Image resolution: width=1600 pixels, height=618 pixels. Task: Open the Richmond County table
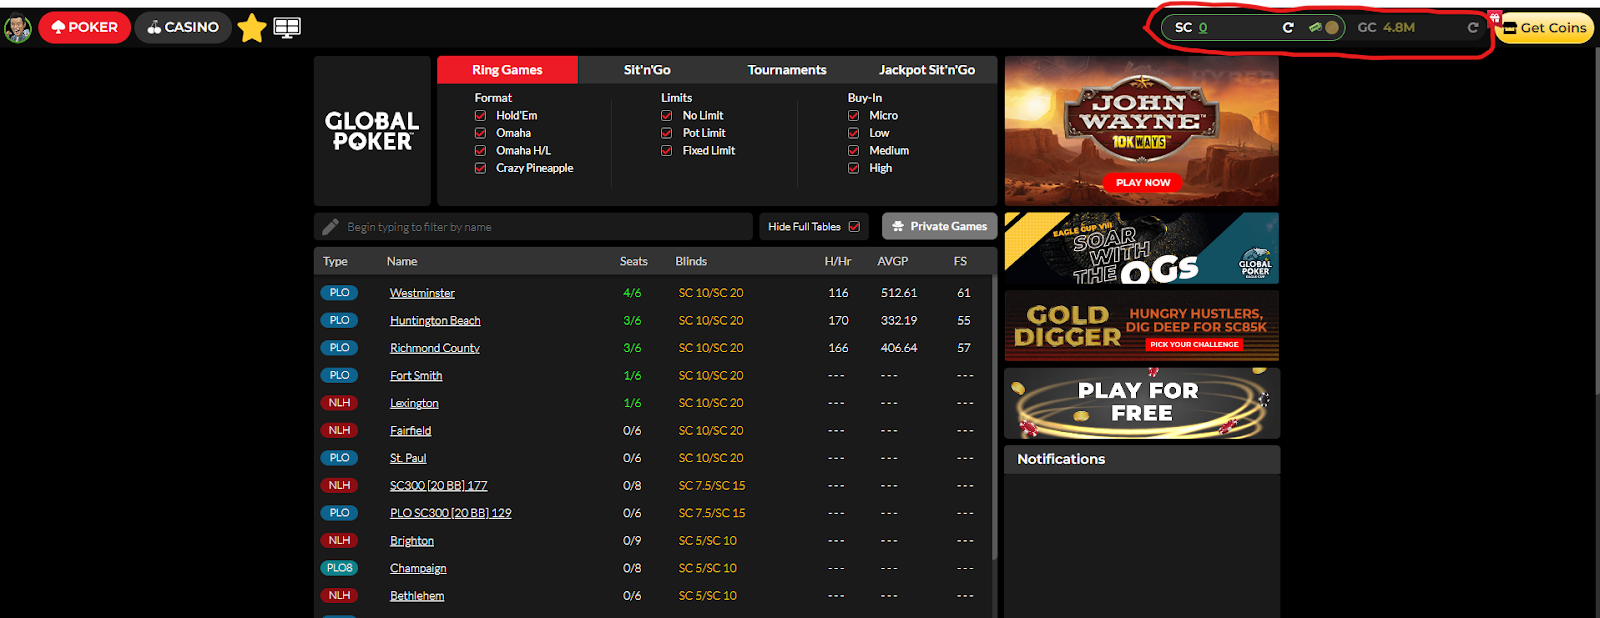[435, 348]
